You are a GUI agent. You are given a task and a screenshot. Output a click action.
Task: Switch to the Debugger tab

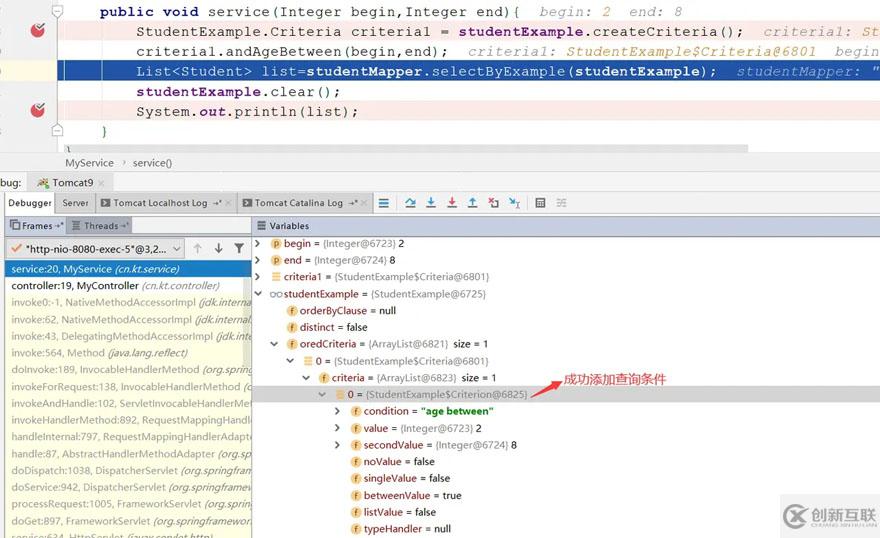pyautogui.click(x=30, y=203)
